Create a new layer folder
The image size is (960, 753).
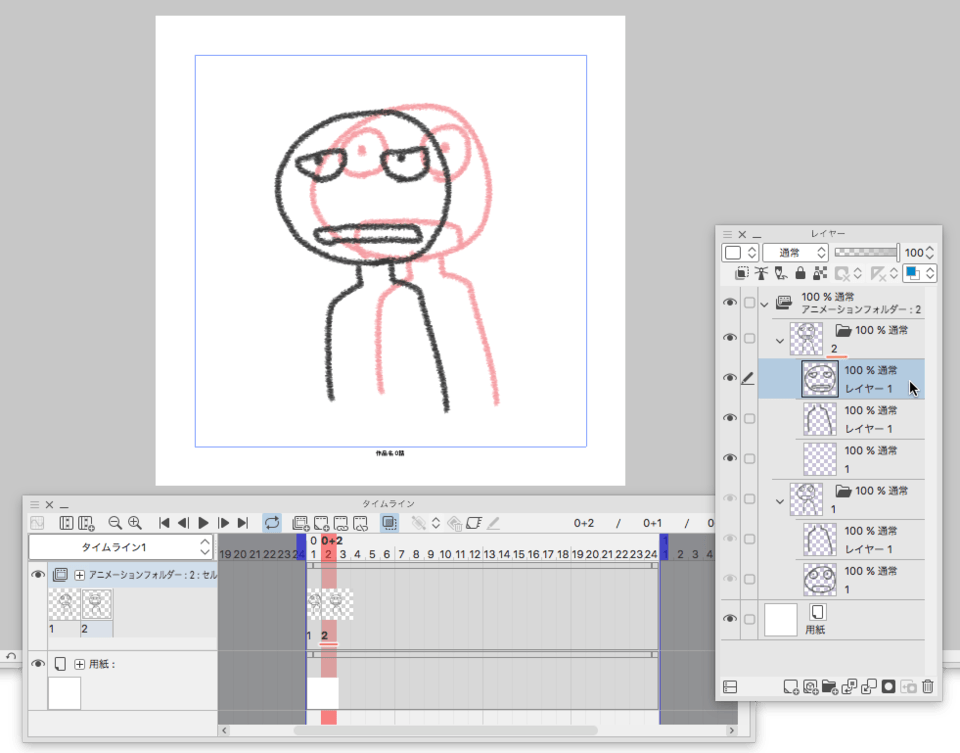pos(830,687)
